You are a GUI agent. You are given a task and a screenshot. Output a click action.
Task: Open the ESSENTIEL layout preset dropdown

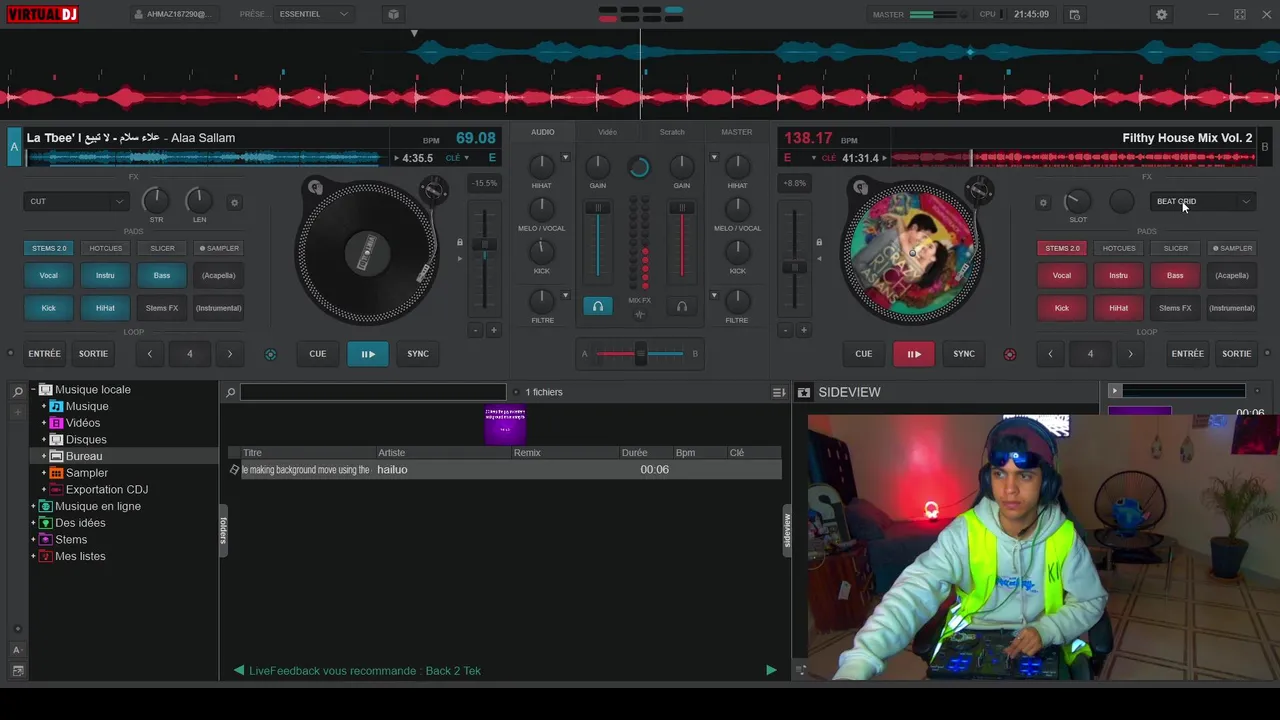coord(314,14)
